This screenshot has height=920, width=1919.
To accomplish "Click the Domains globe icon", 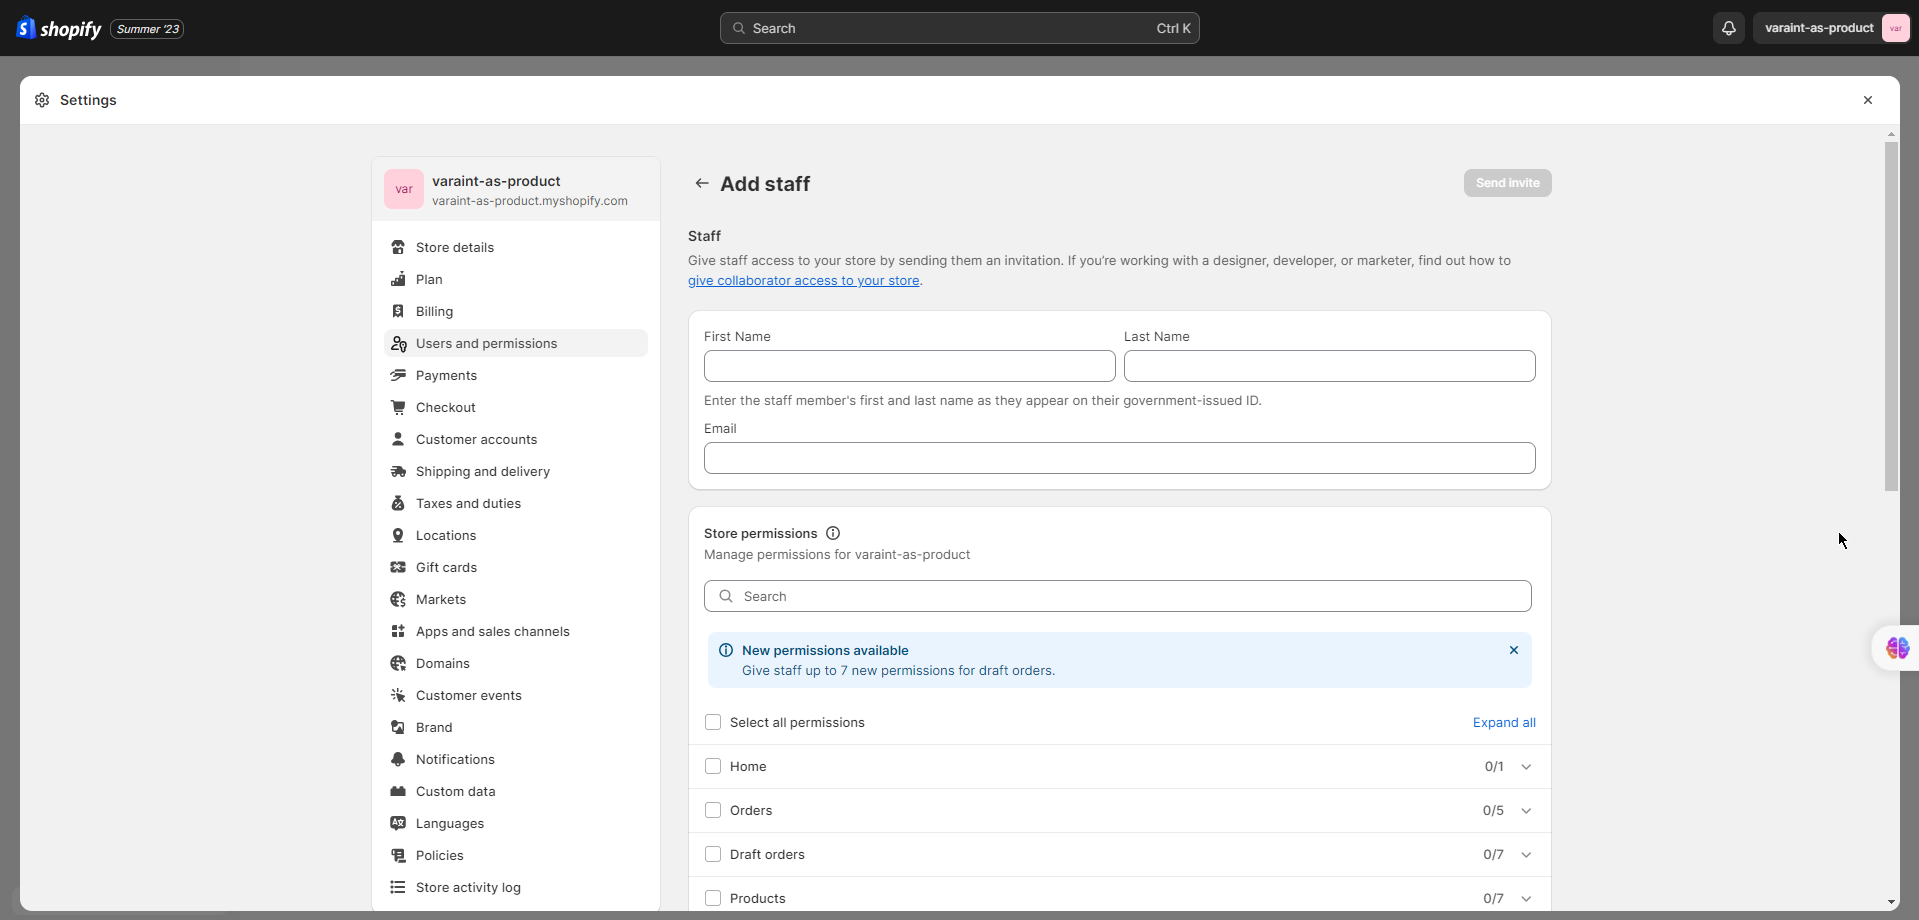I will point(398,663).
